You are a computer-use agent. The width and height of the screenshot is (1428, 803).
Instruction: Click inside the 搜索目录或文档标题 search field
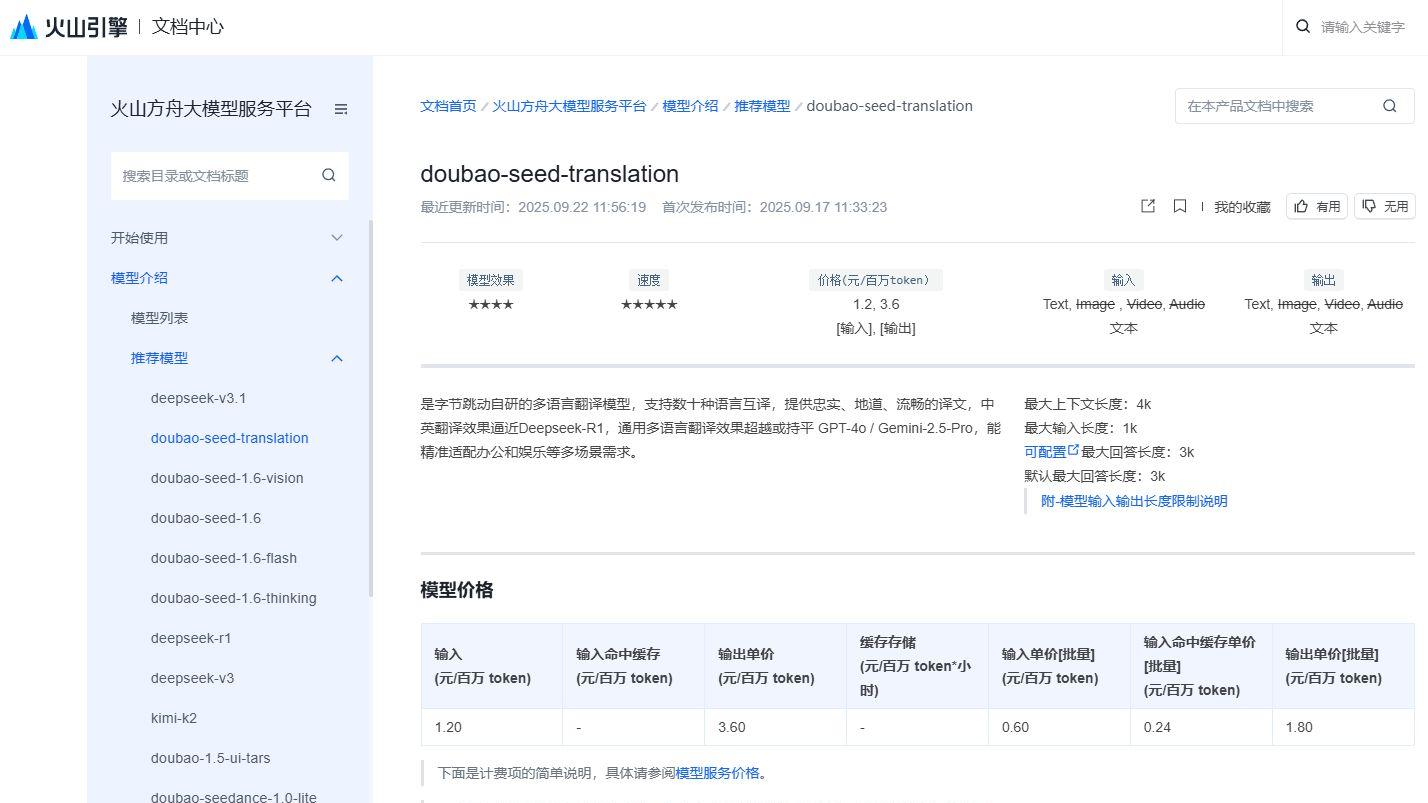click(210, 175)
